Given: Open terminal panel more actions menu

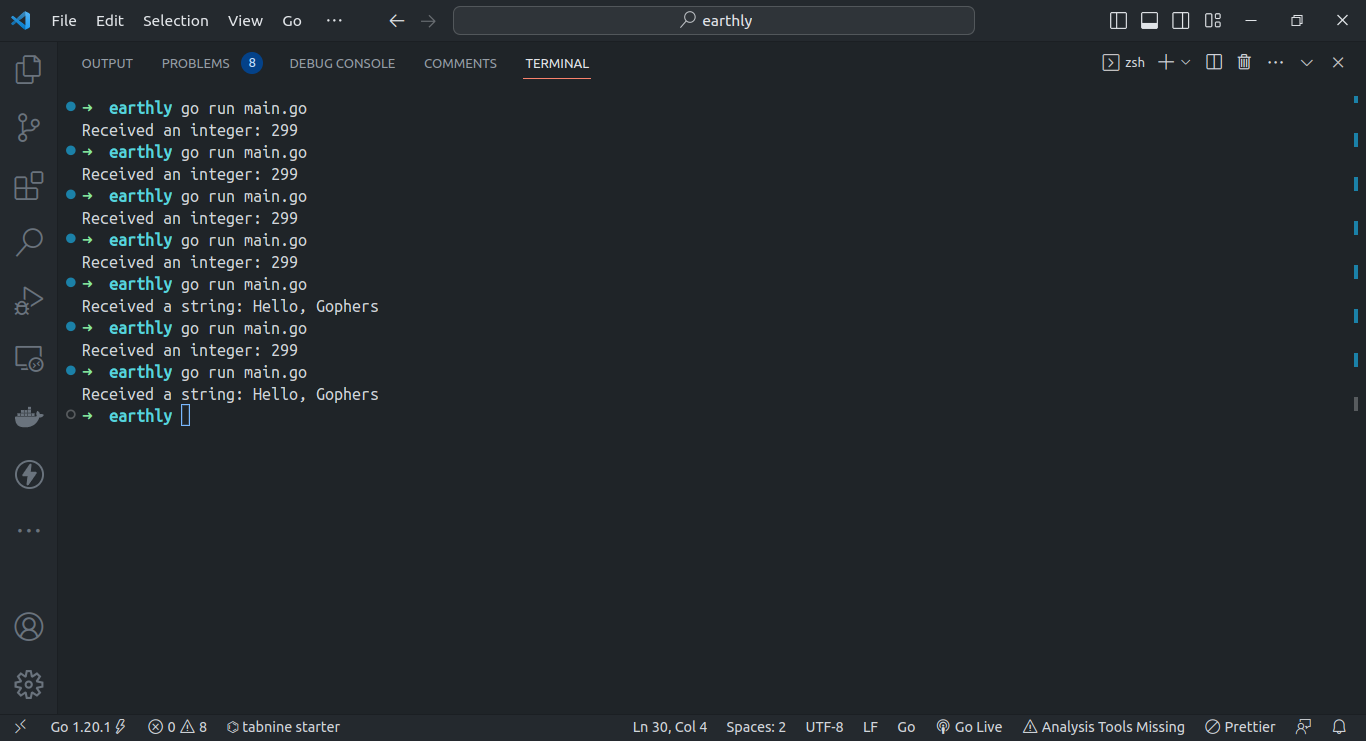Looking at the screenshot, I should tap(1275, 62).
